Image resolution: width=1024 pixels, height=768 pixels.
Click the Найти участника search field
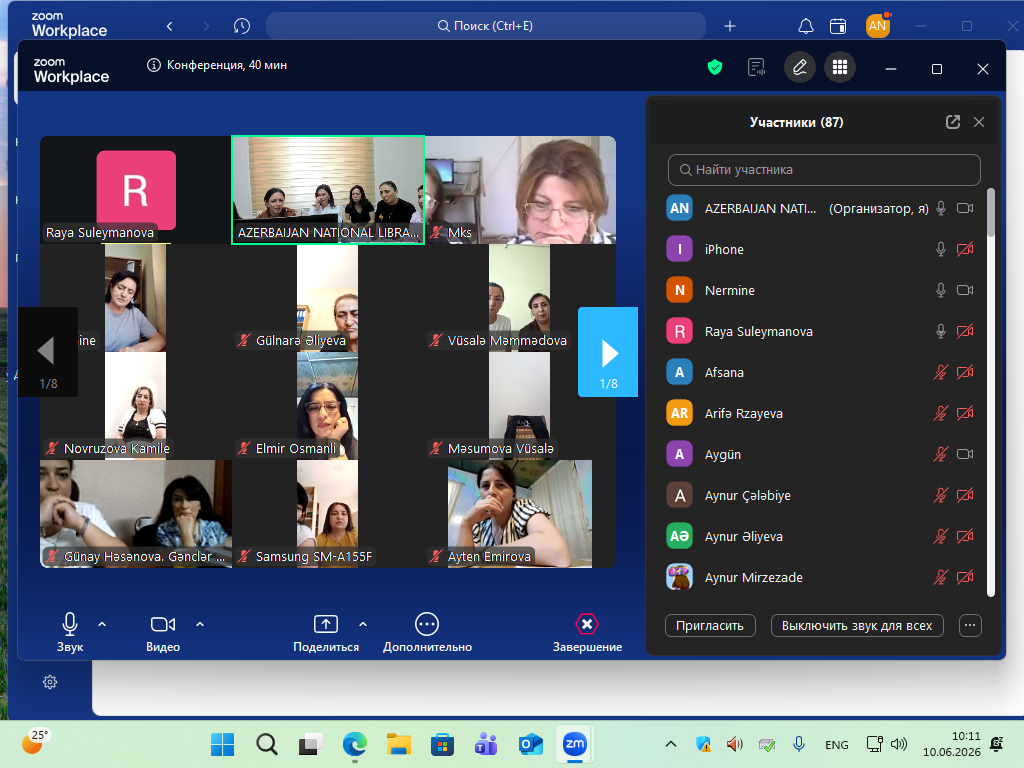[x=824, y=170]
